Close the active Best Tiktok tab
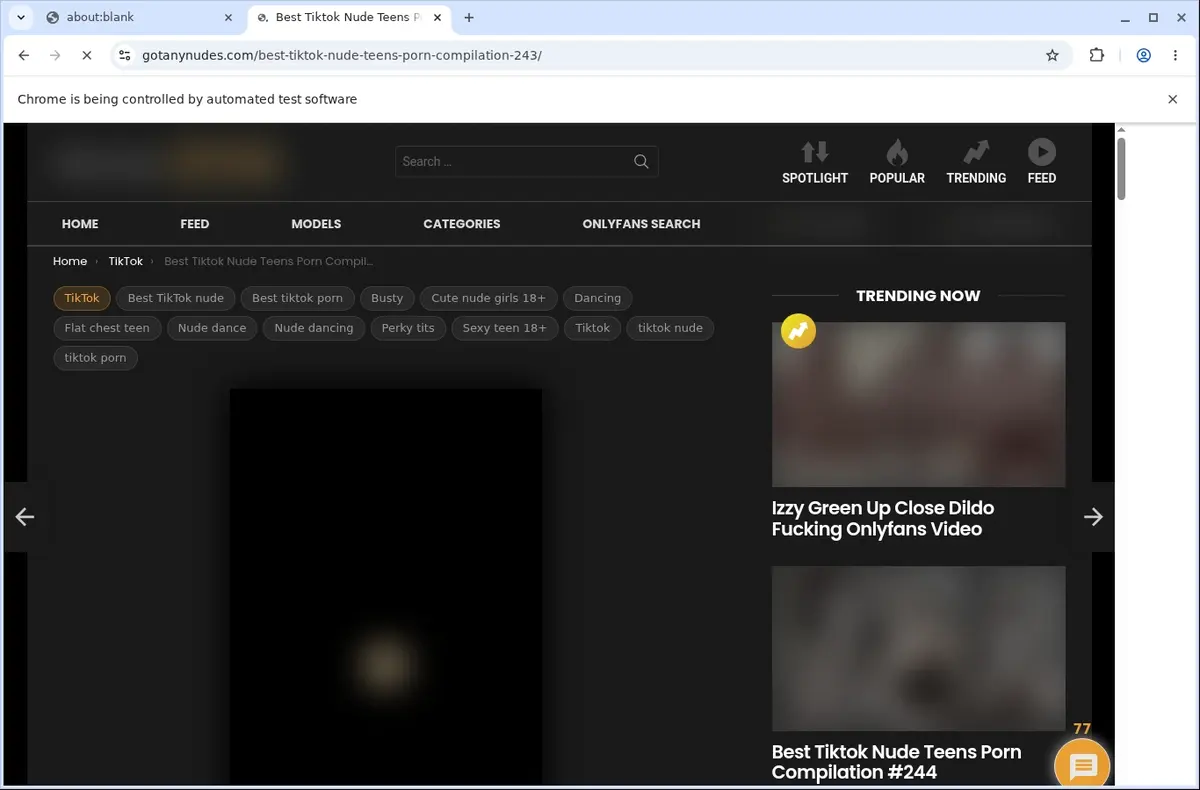The width and height of the screenshot is (1200, 790). (x=438, y=17)
